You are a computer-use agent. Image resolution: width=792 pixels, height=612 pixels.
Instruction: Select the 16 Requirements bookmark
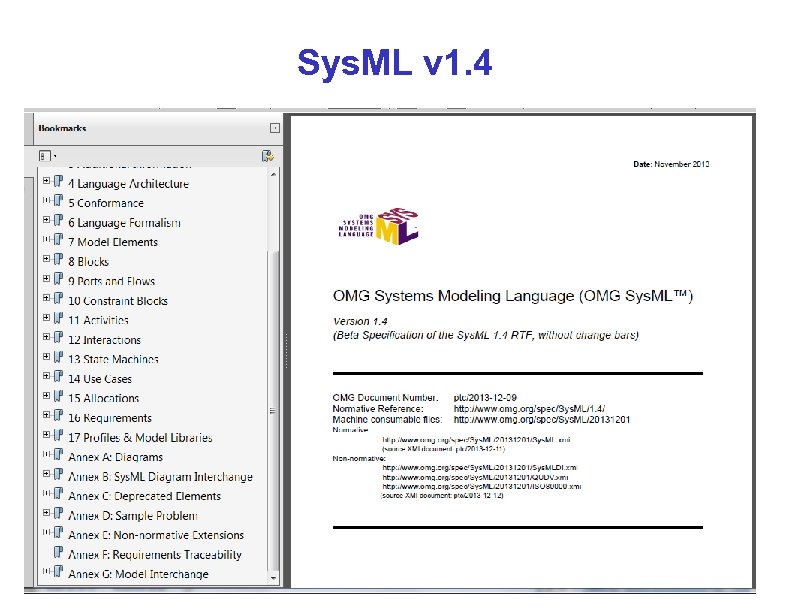point(110,418)
